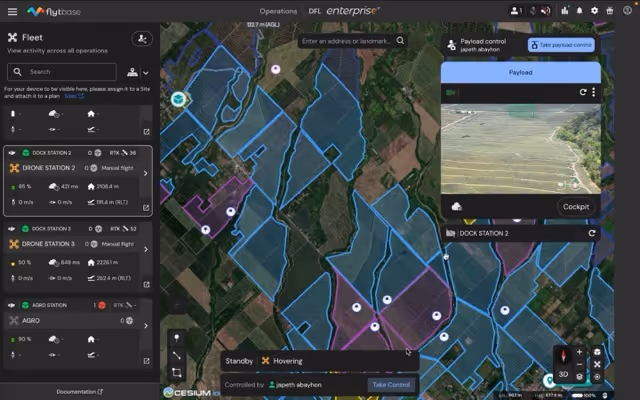Switch map to 3D view
This screenshot has height=400, width=640.
click(564, 374)
